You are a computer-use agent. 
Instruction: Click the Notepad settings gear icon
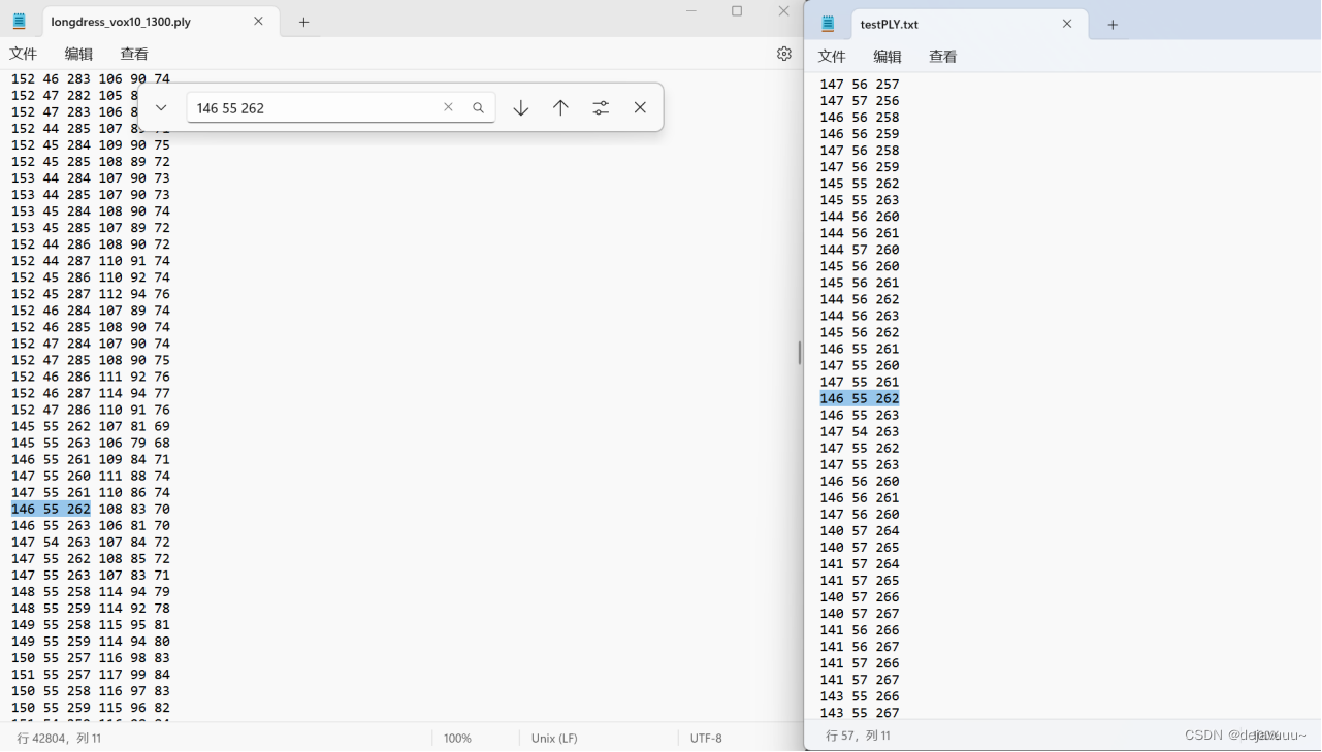[785, 55]
